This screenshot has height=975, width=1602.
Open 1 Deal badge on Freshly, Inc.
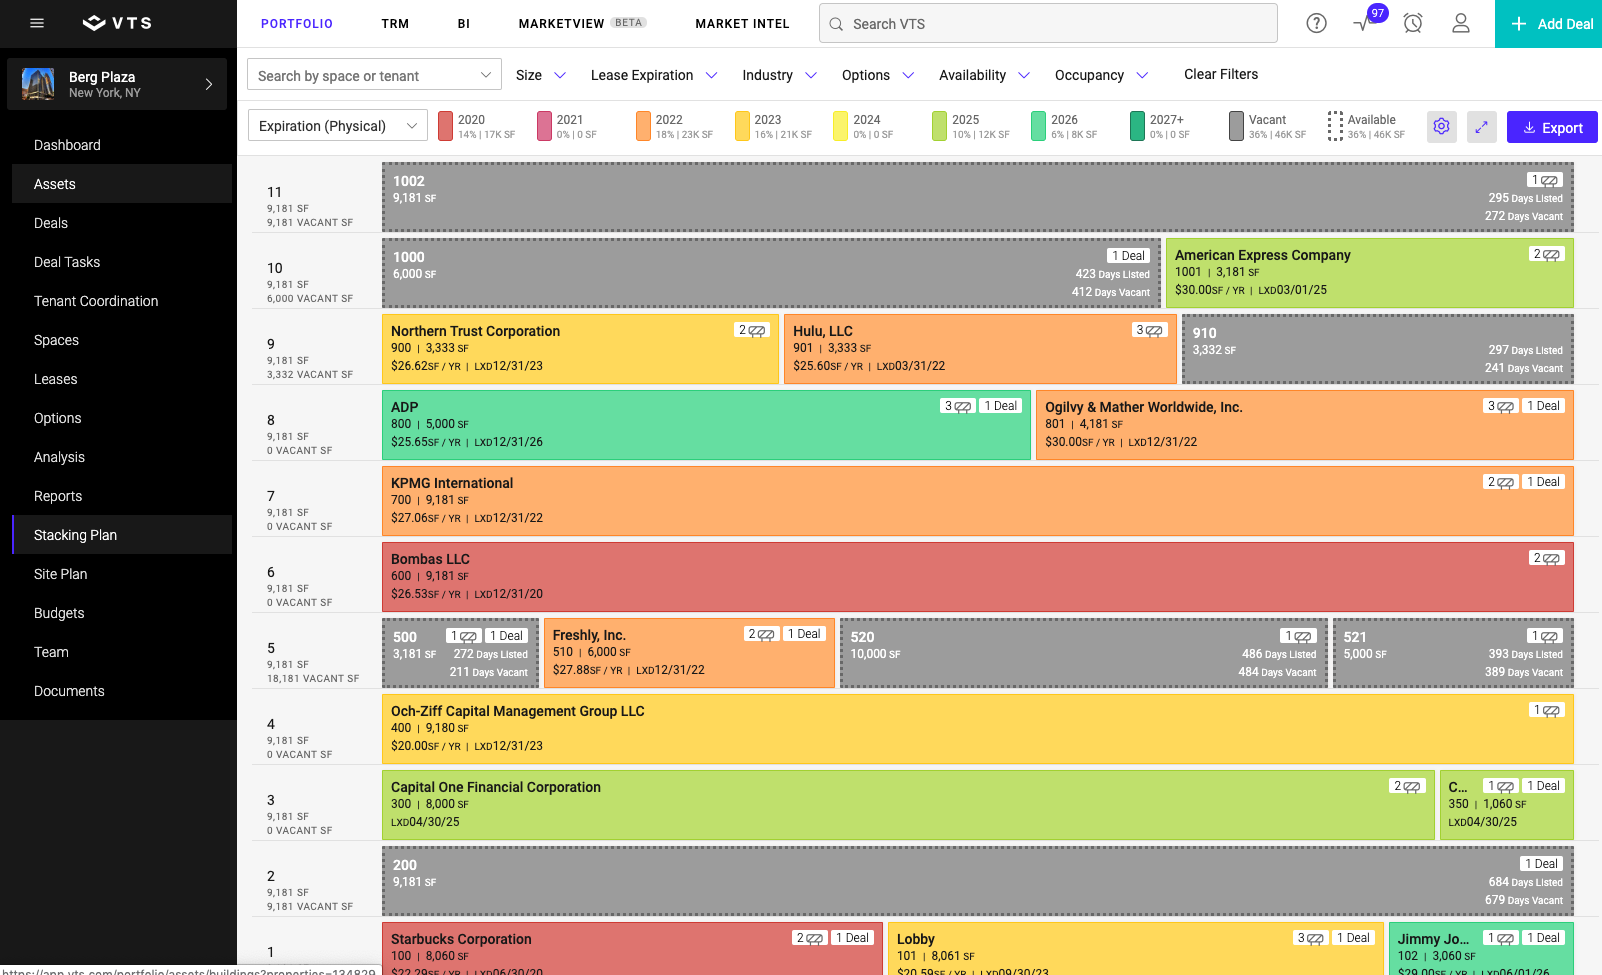[x=804, y=634]
